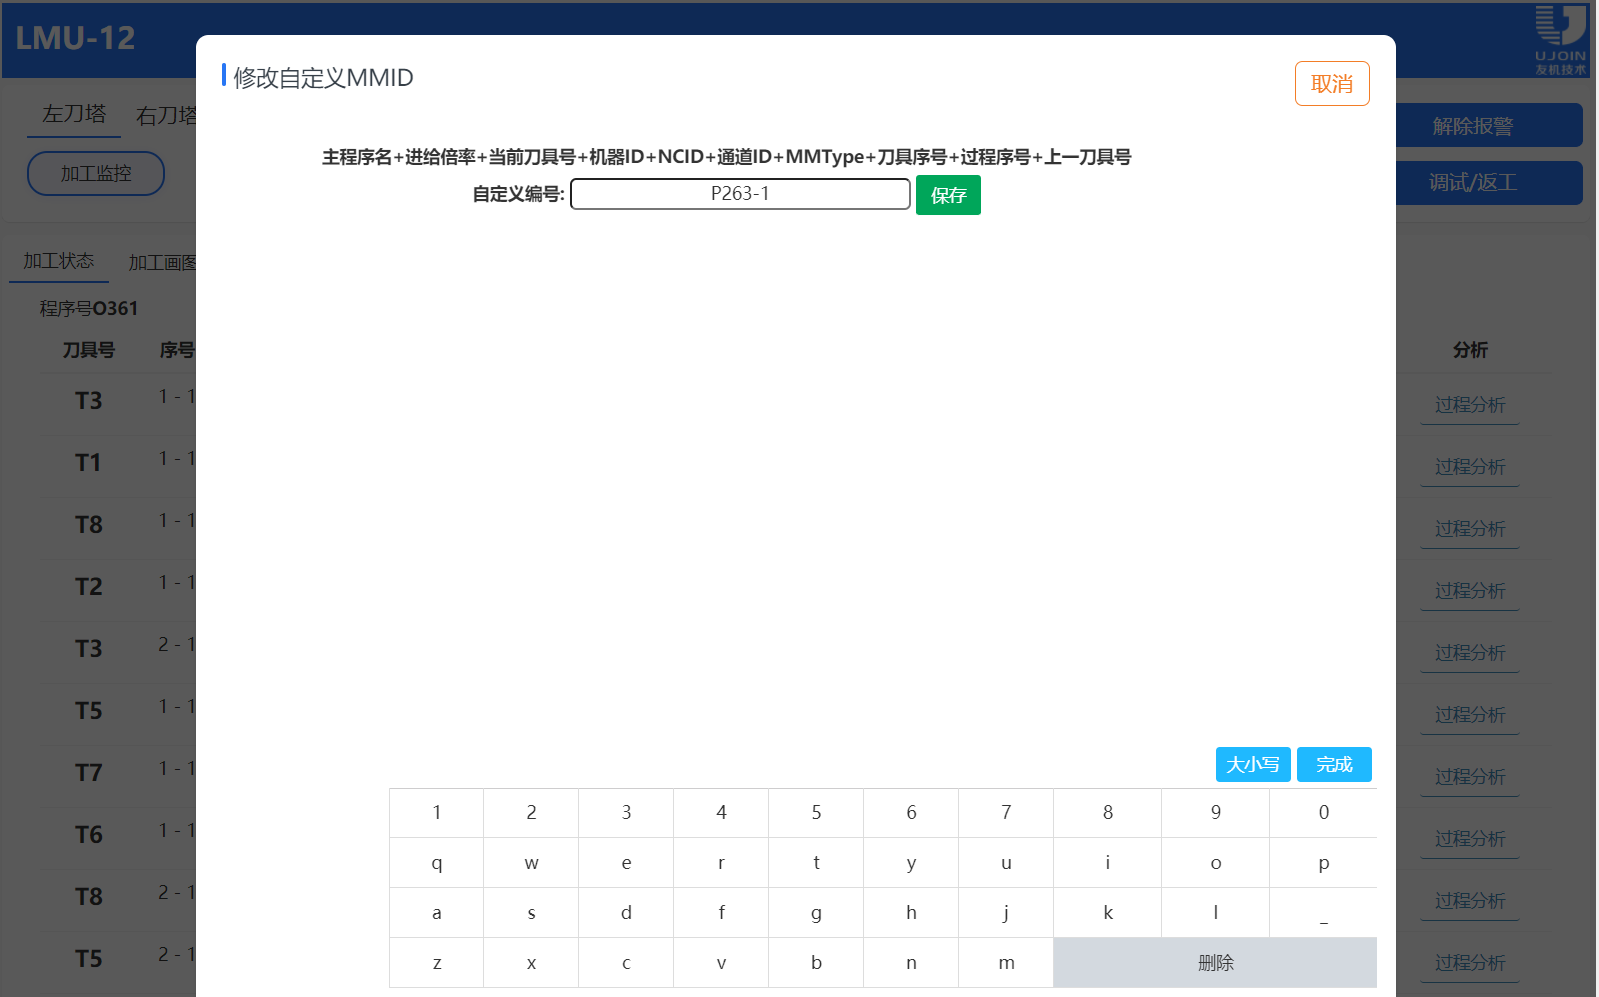Tap keyboard key 7
This screenshot has width=1599, height=997.
pos(1006,813)
